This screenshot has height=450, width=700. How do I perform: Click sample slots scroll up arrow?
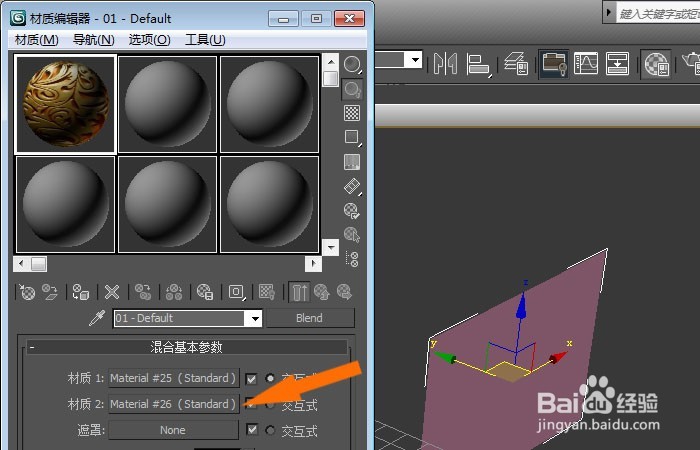tap(330, 62)
